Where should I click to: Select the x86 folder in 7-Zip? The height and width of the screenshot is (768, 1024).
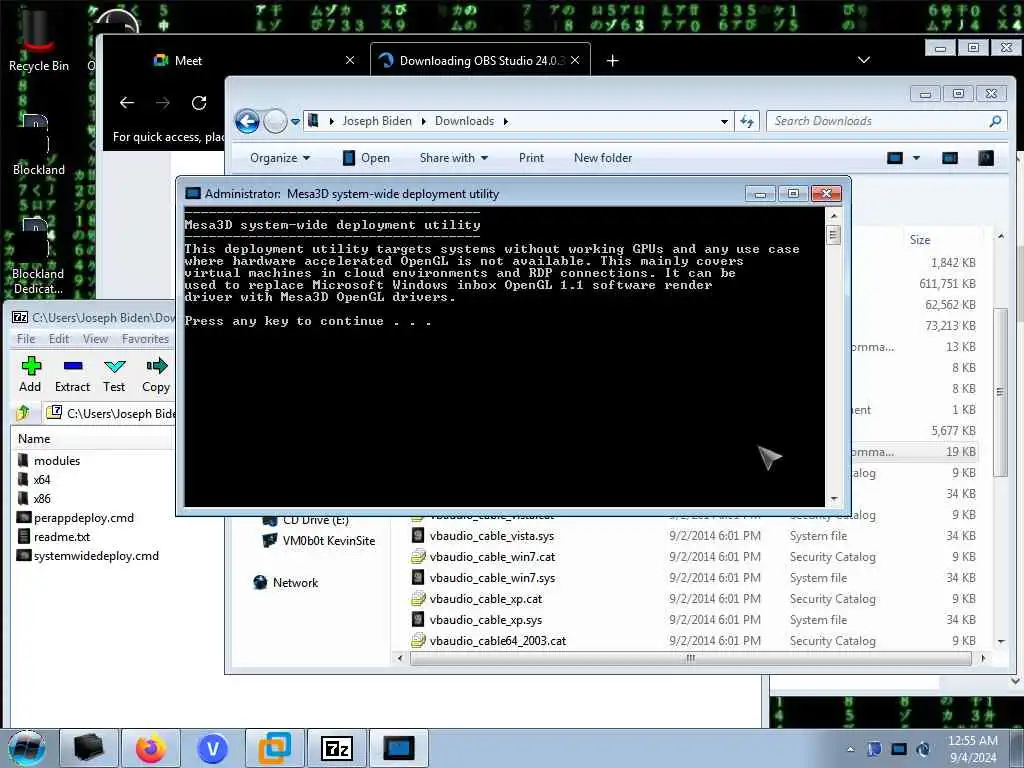pos(34,498)
